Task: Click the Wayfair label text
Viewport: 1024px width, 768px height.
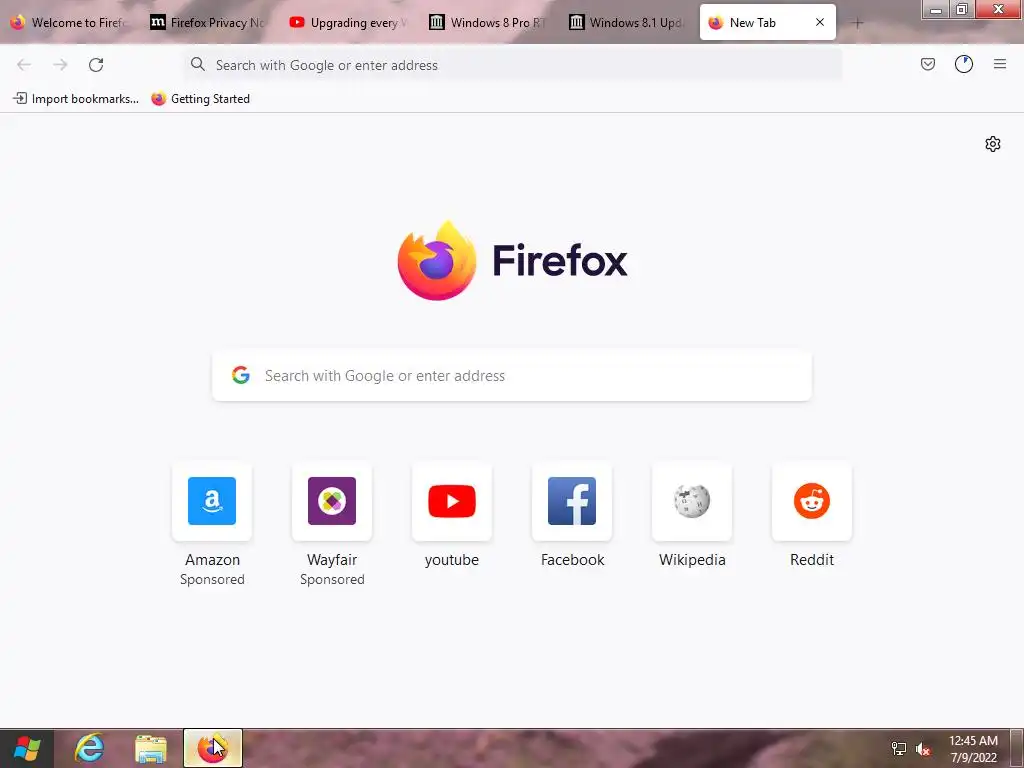Action: pos(332,560)
